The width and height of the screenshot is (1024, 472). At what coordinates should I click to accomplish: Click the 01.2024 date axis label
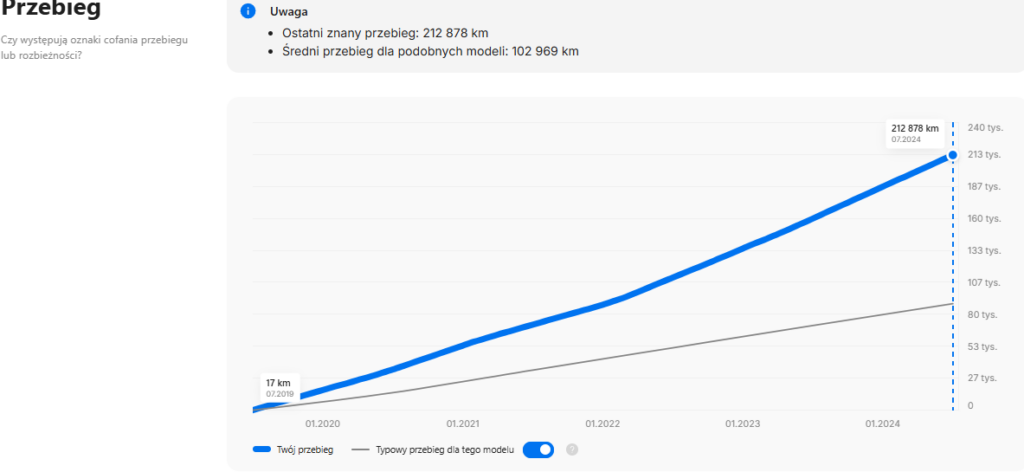click(883, 424)
